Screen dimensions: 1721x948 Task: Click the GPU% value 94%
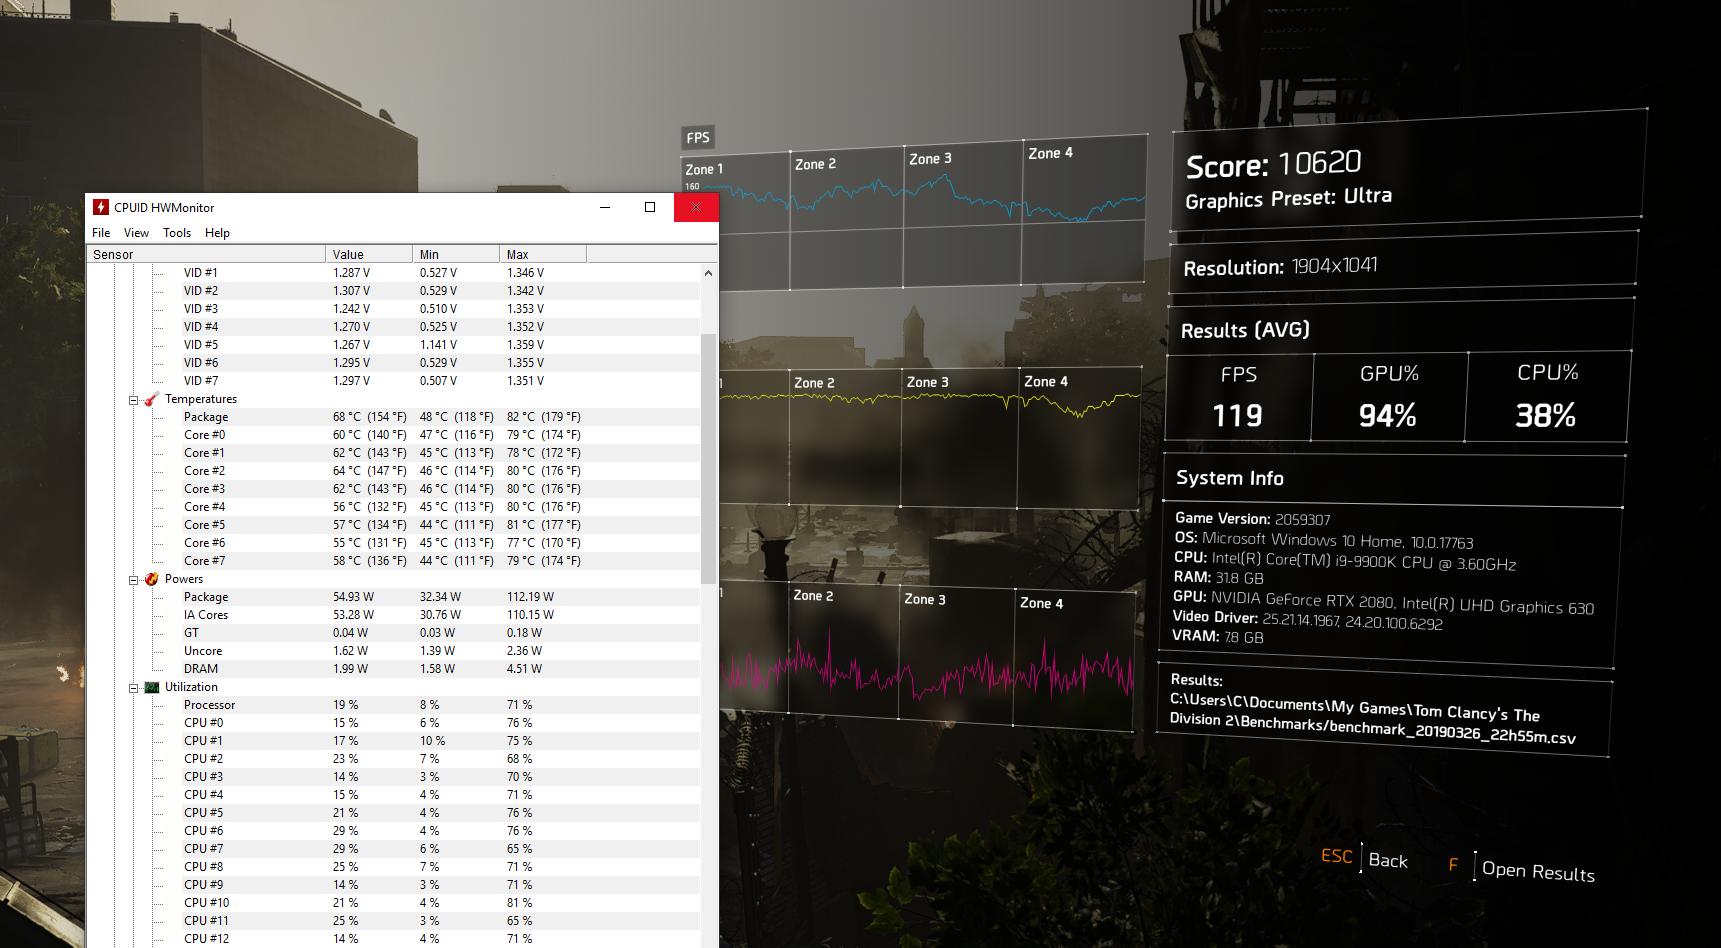[1388, 415]
